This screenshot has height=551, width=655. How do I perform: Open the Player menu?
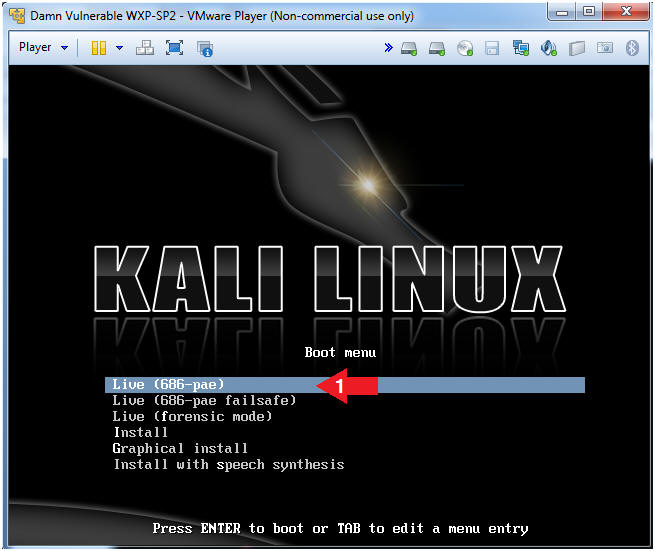(35, 47)
